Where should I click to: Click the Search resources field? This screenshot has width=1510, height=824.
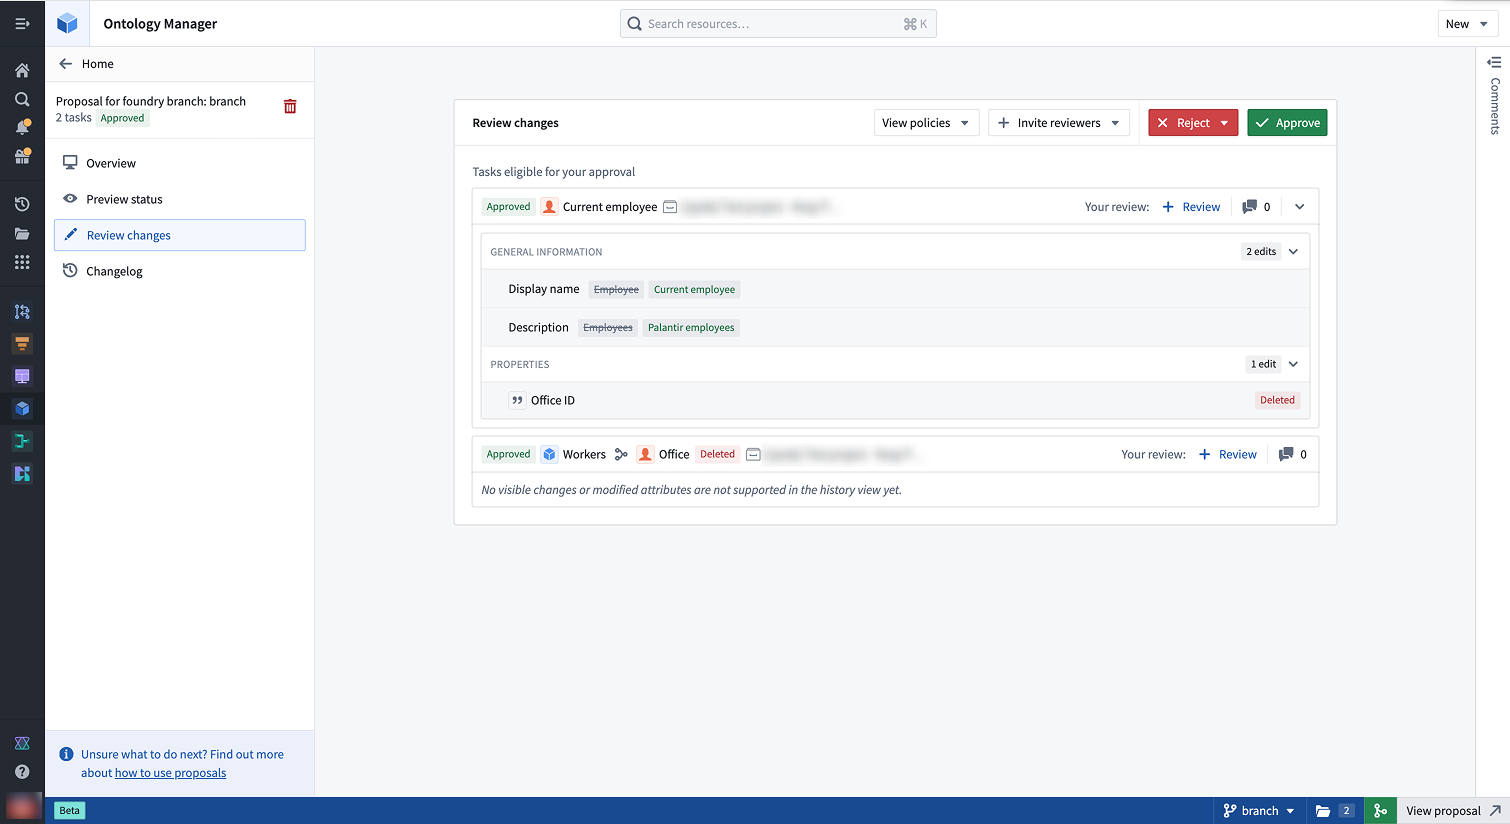click(x=777, y=24)
